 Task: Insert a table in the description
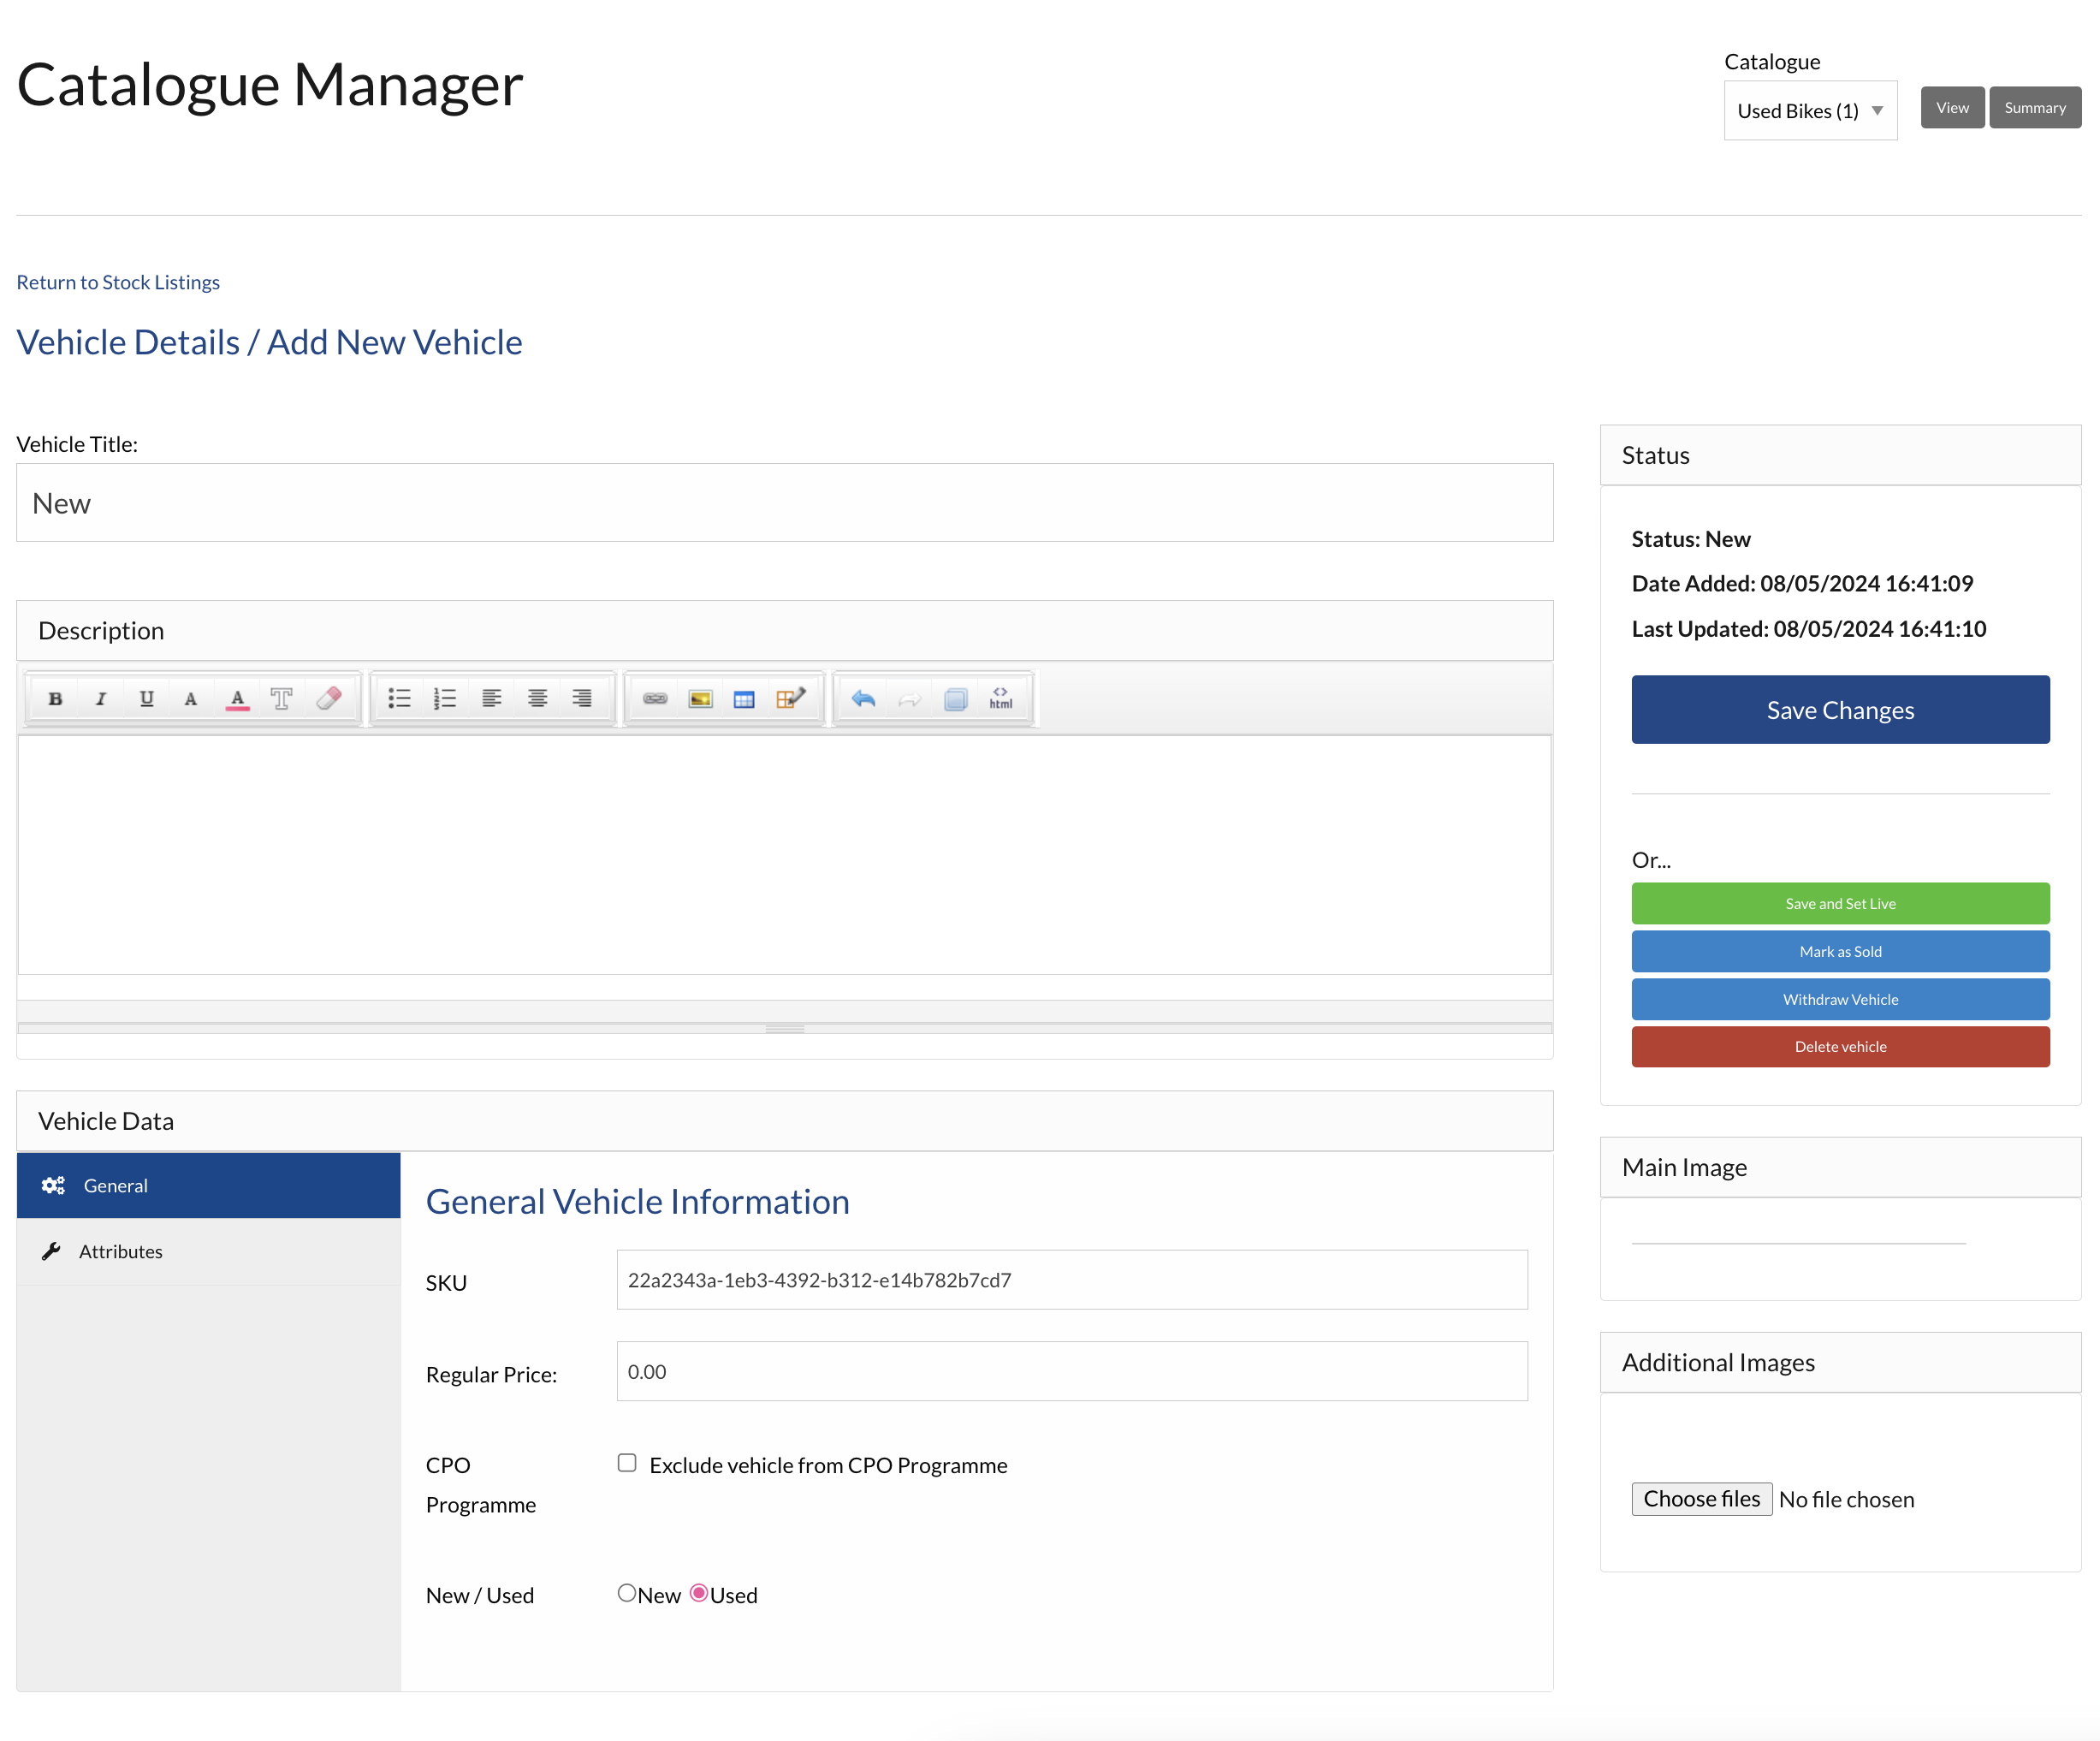coord(744,699)
